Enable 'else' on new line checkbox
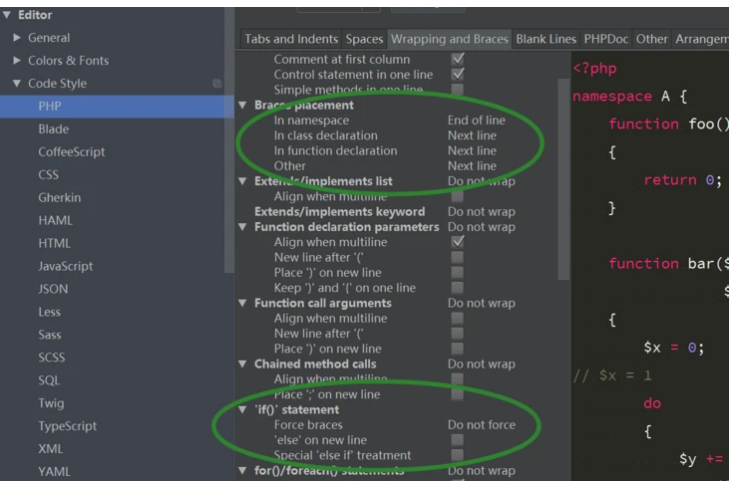731x483 pixels. (457, 440)
